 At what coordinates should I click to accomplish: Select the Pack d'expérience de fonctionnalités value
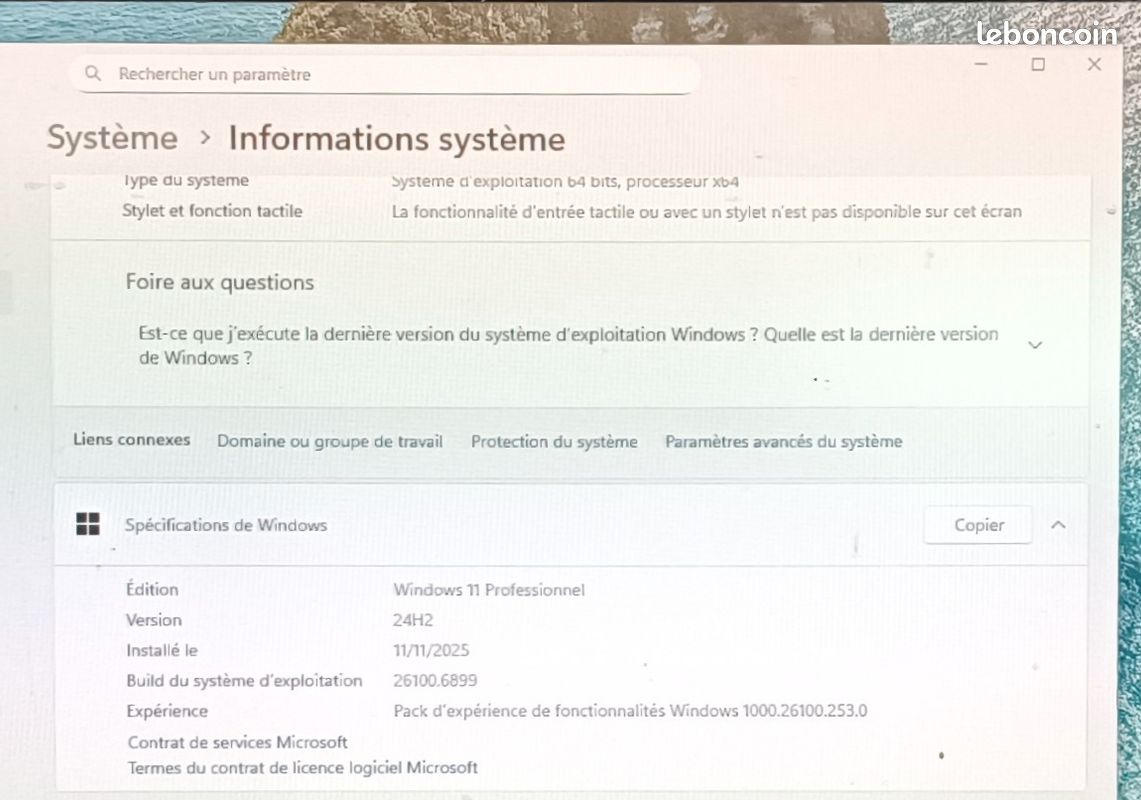[x=630, y=710]
